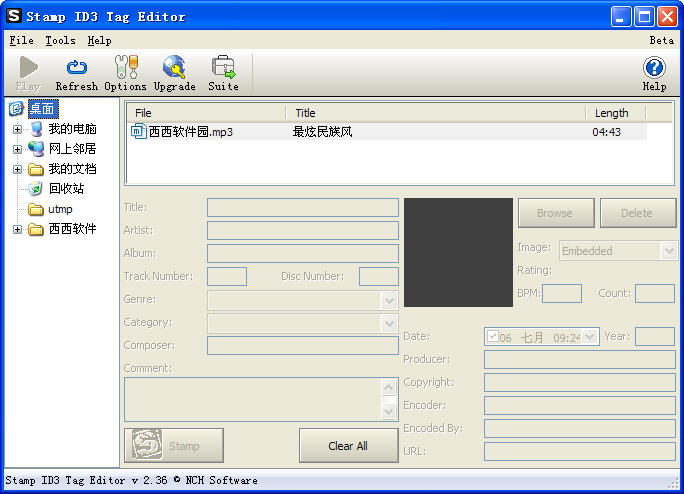Click the Delete image button
This screenshot has height=494, width=684.
click(x=638, y=213)
